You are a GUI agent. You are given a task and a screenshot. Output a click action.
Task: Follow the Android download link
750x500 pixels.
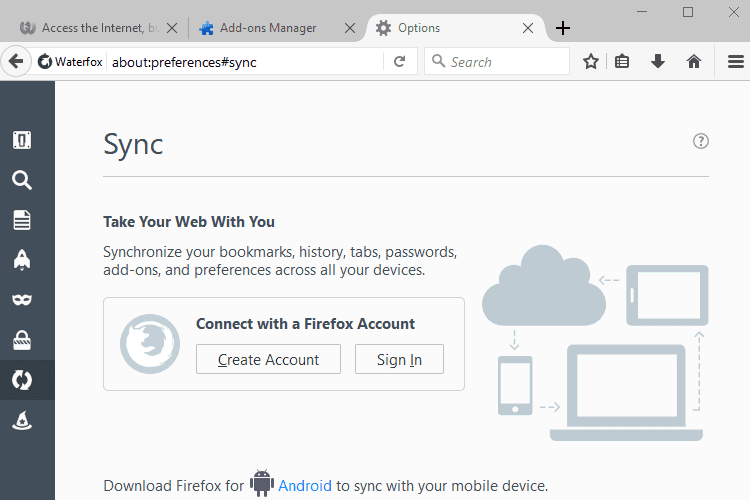point(305,486)
